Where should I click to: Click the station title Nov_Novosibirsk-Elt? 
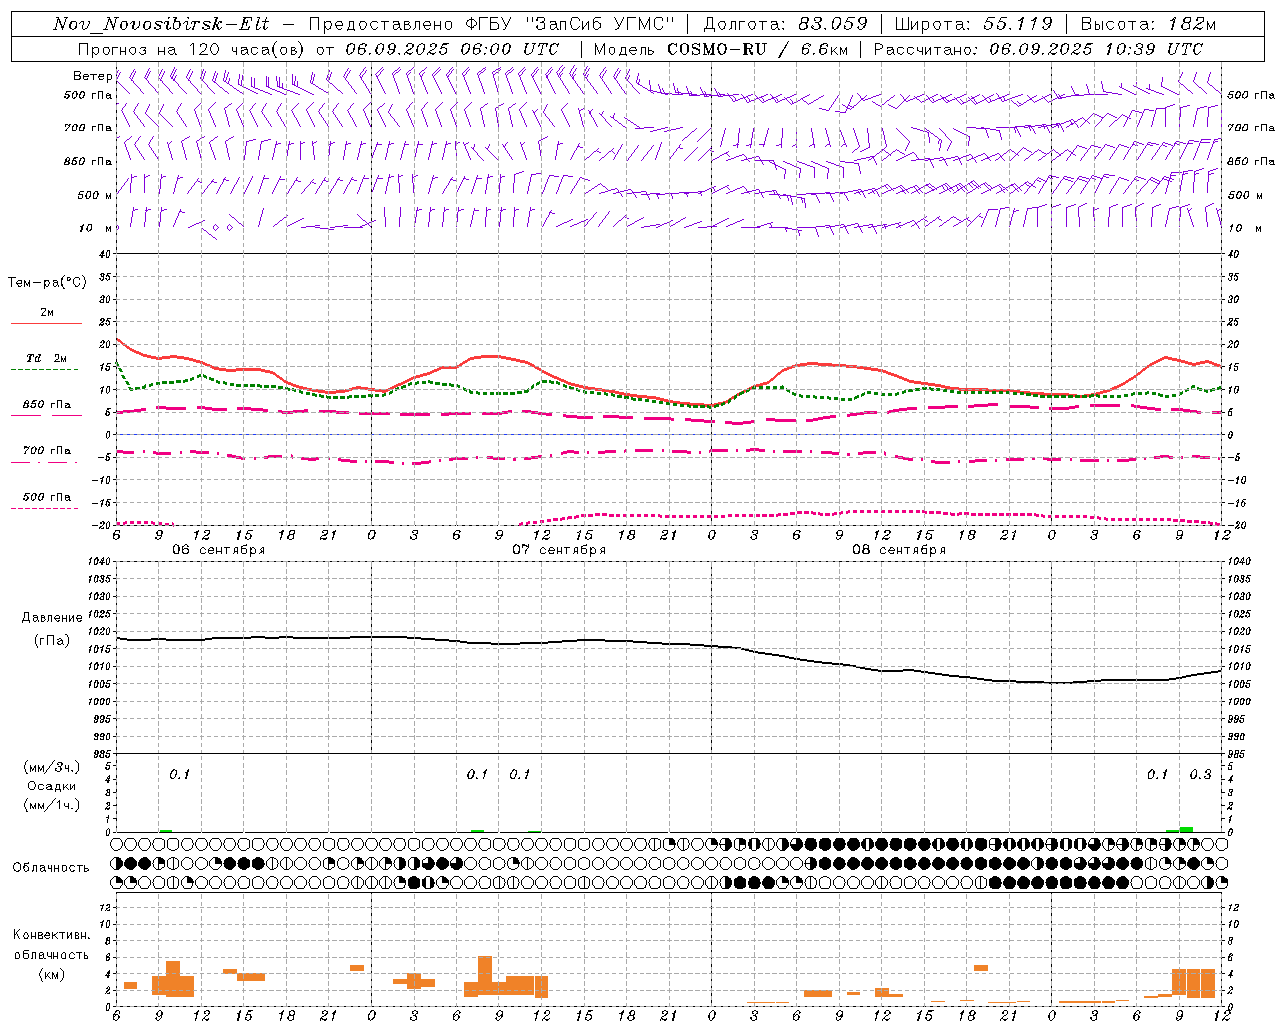[x=160, y=25]
